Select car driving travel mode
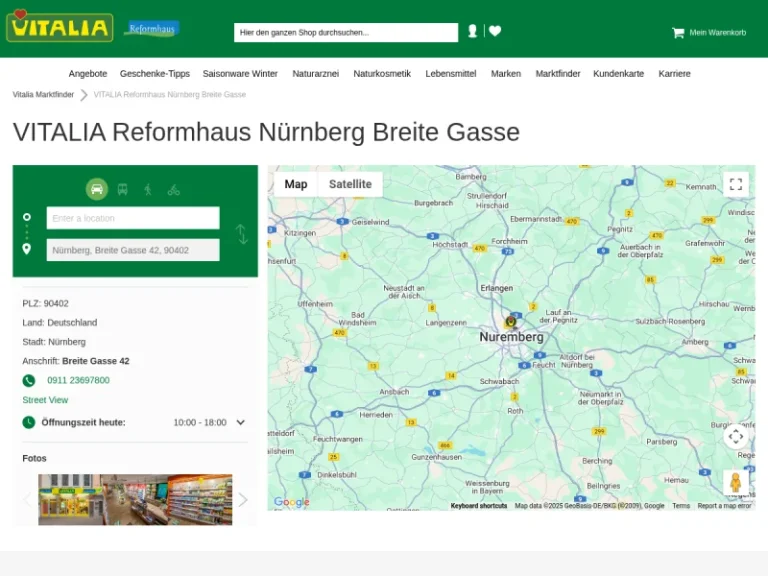The width and height of the screenshot is (768, 576). (97, 189)
